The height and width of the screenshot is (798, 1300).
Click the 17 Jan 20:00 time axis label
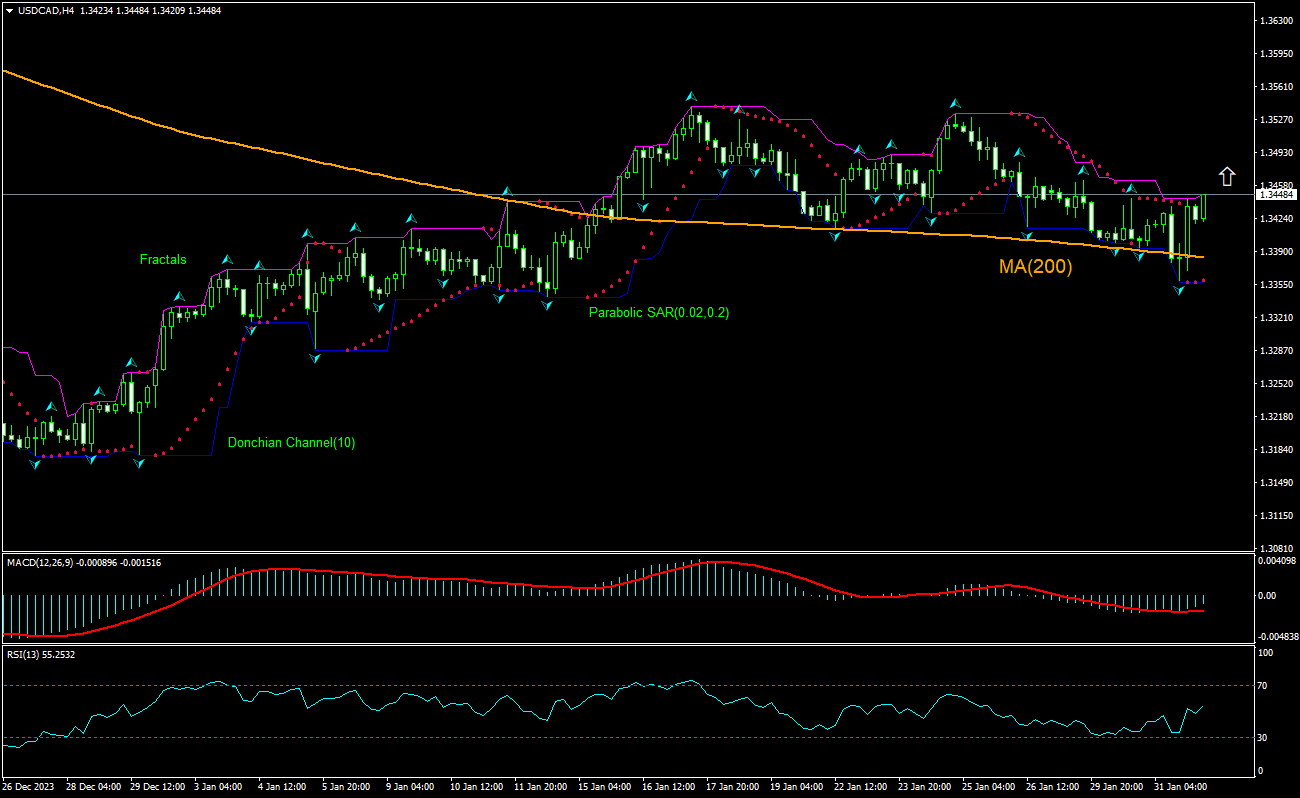[x=730, y=786]
